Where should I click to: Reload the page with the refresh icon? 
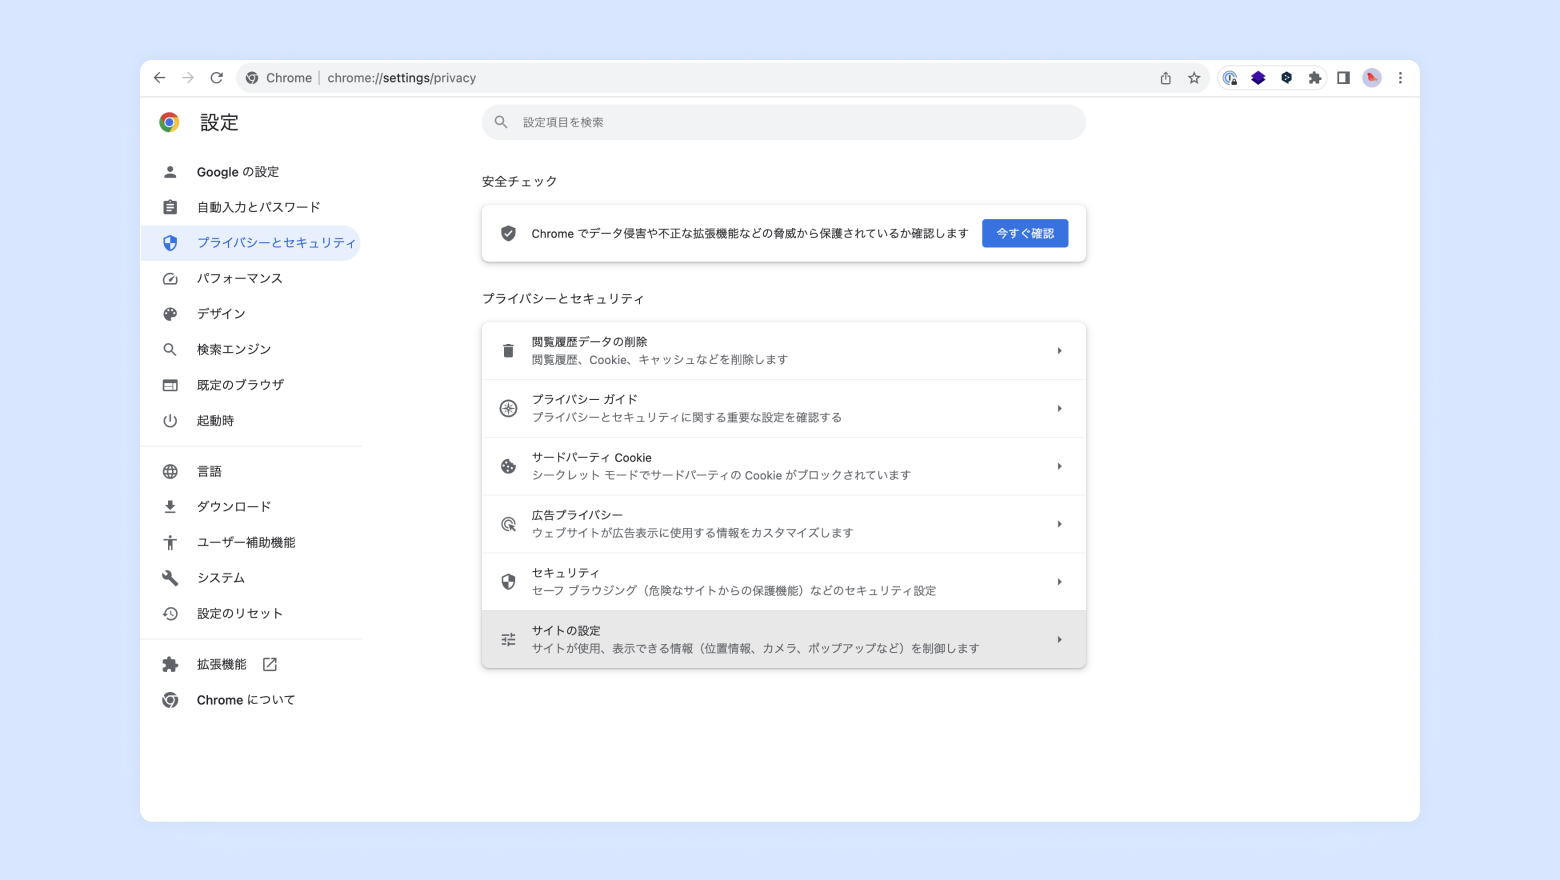pyautogui.click(x=216, y=78)
